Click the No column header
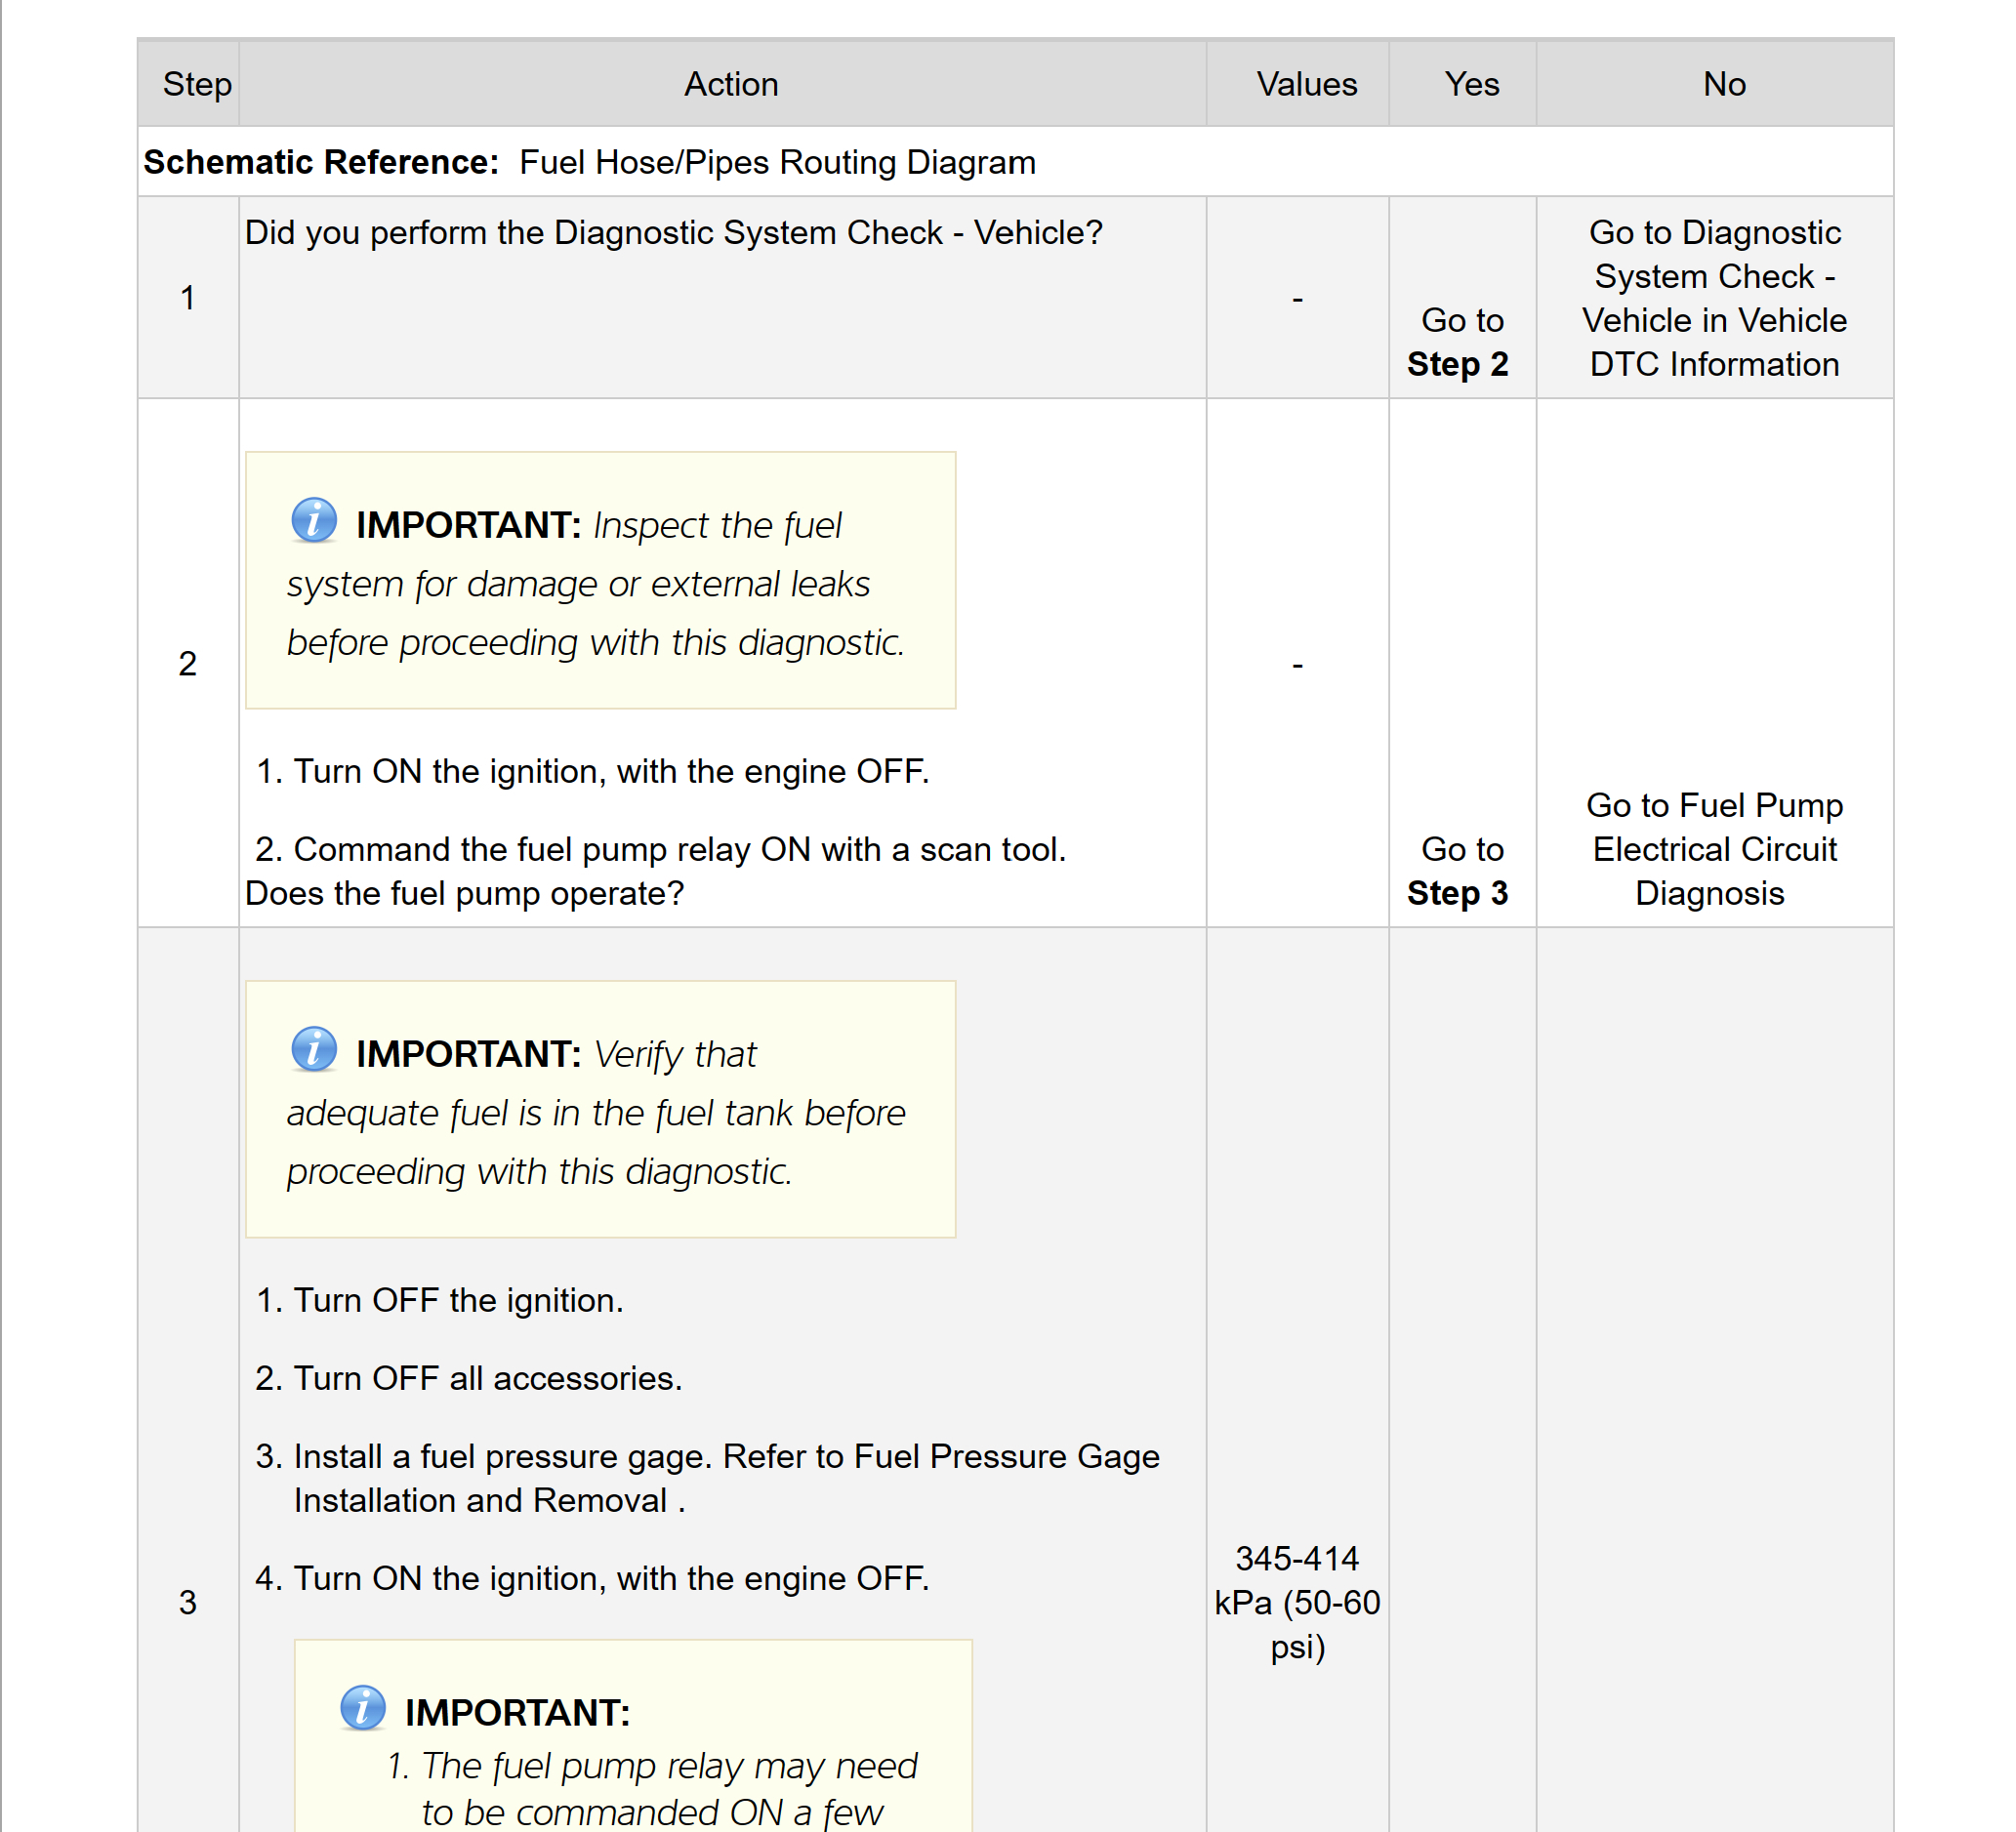This screenshot has width=2016, height=1832. tap(1724, 84)
